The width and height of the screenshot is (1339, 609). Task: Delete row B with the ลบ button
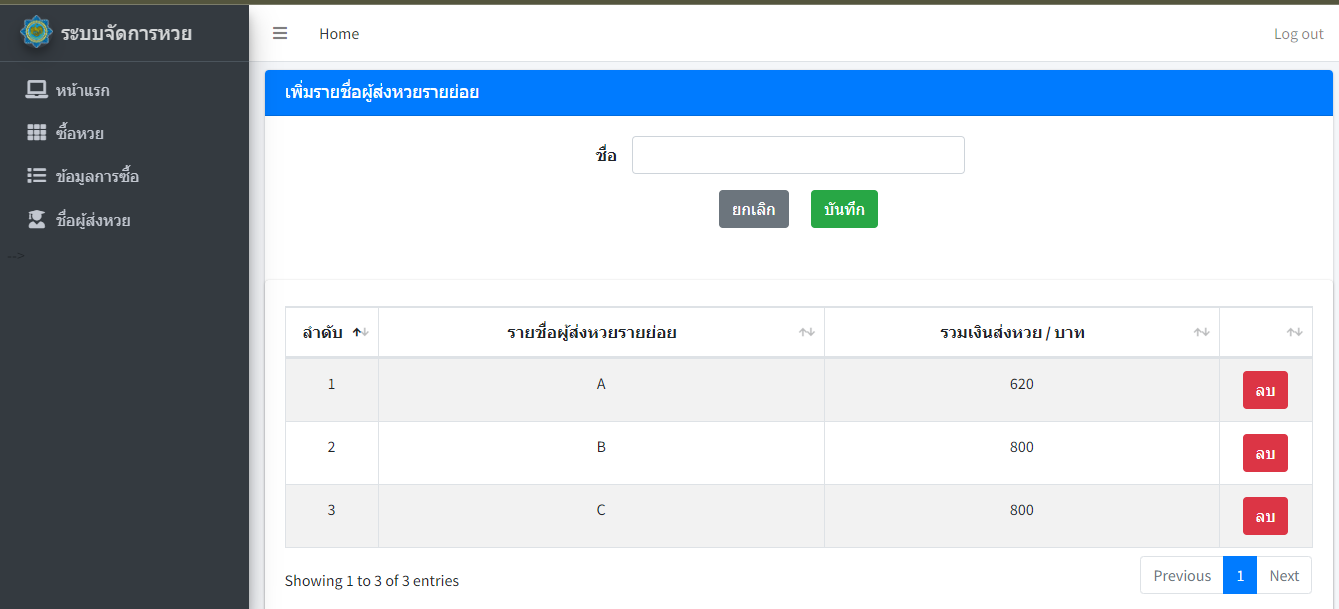tap(1265, 453)
